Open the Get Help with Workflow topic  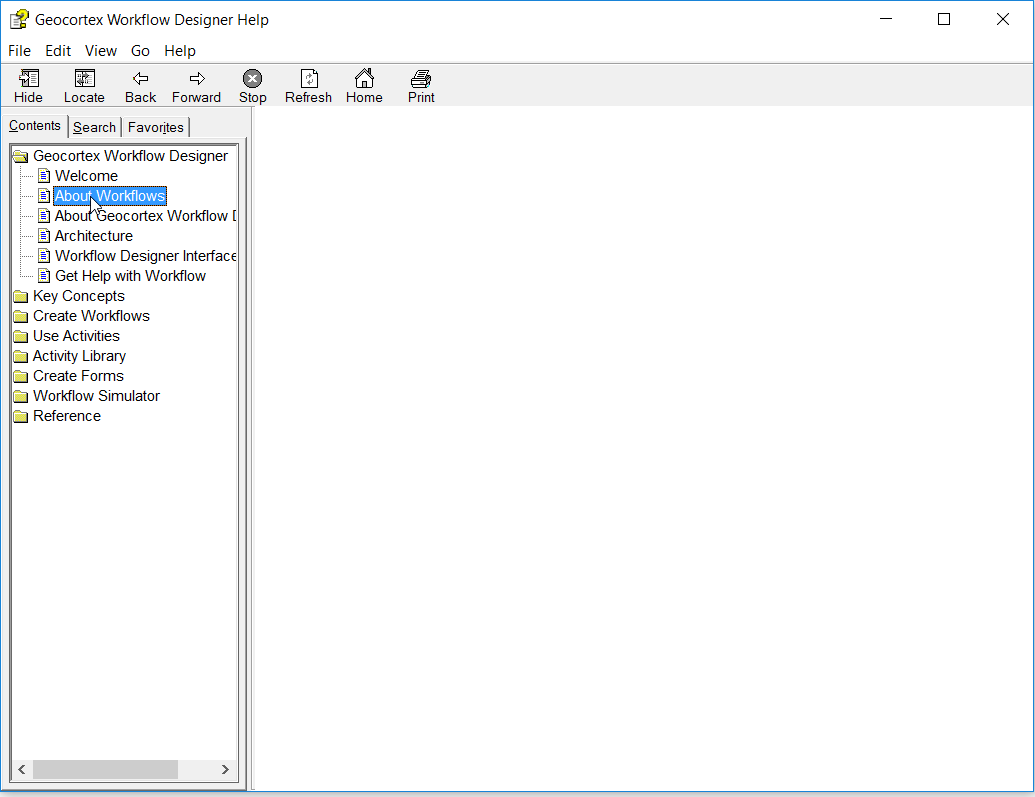[130, 275]
